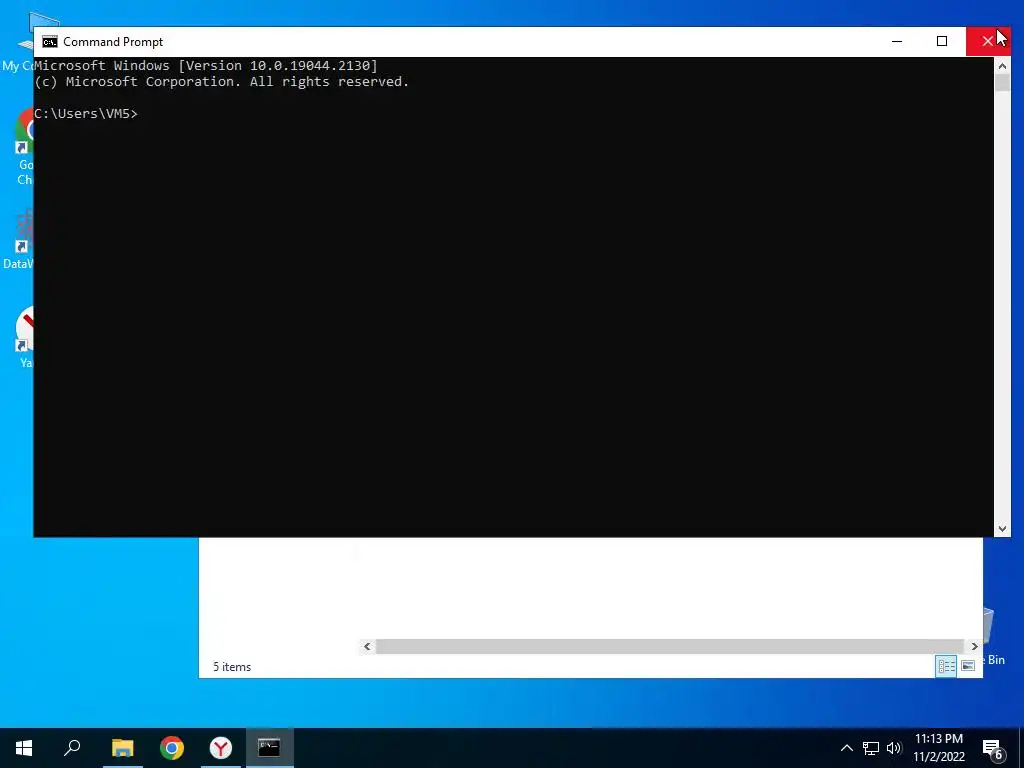The width and height of the screenshot is (1024, 768).
Task: Click the Command Prompt scroll down arrow
Action: pos(1002,529)
